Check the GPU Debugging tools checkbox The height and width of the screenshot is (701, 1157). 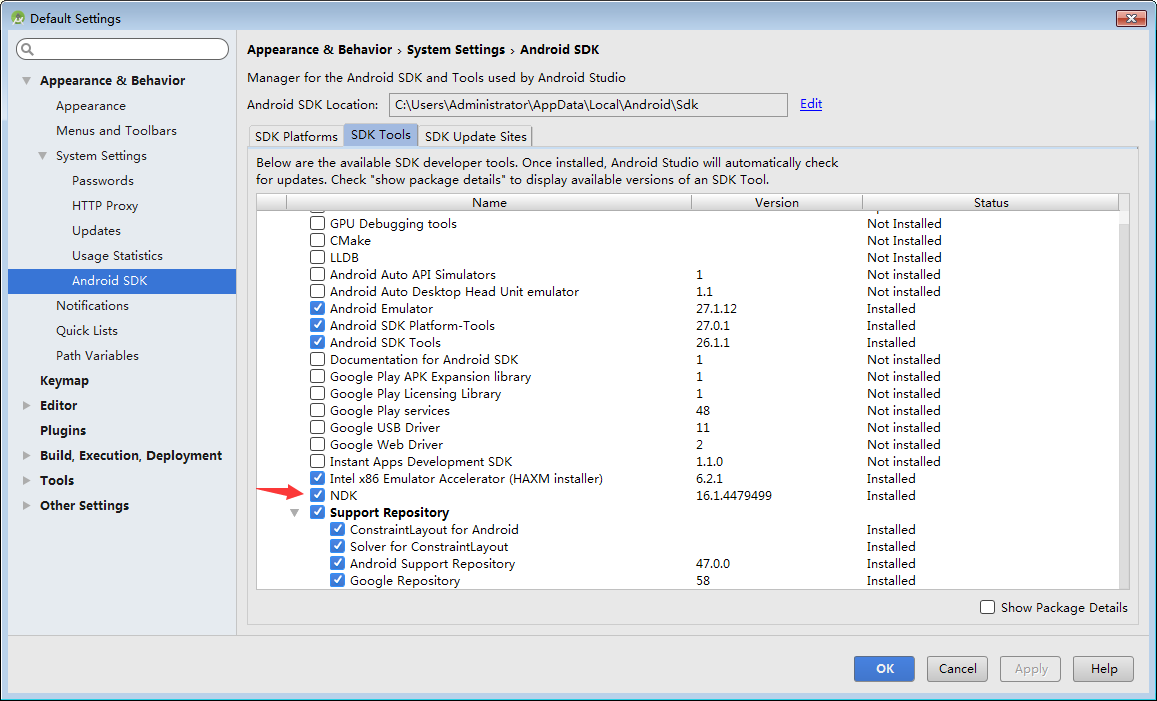(x=317, y=223)
